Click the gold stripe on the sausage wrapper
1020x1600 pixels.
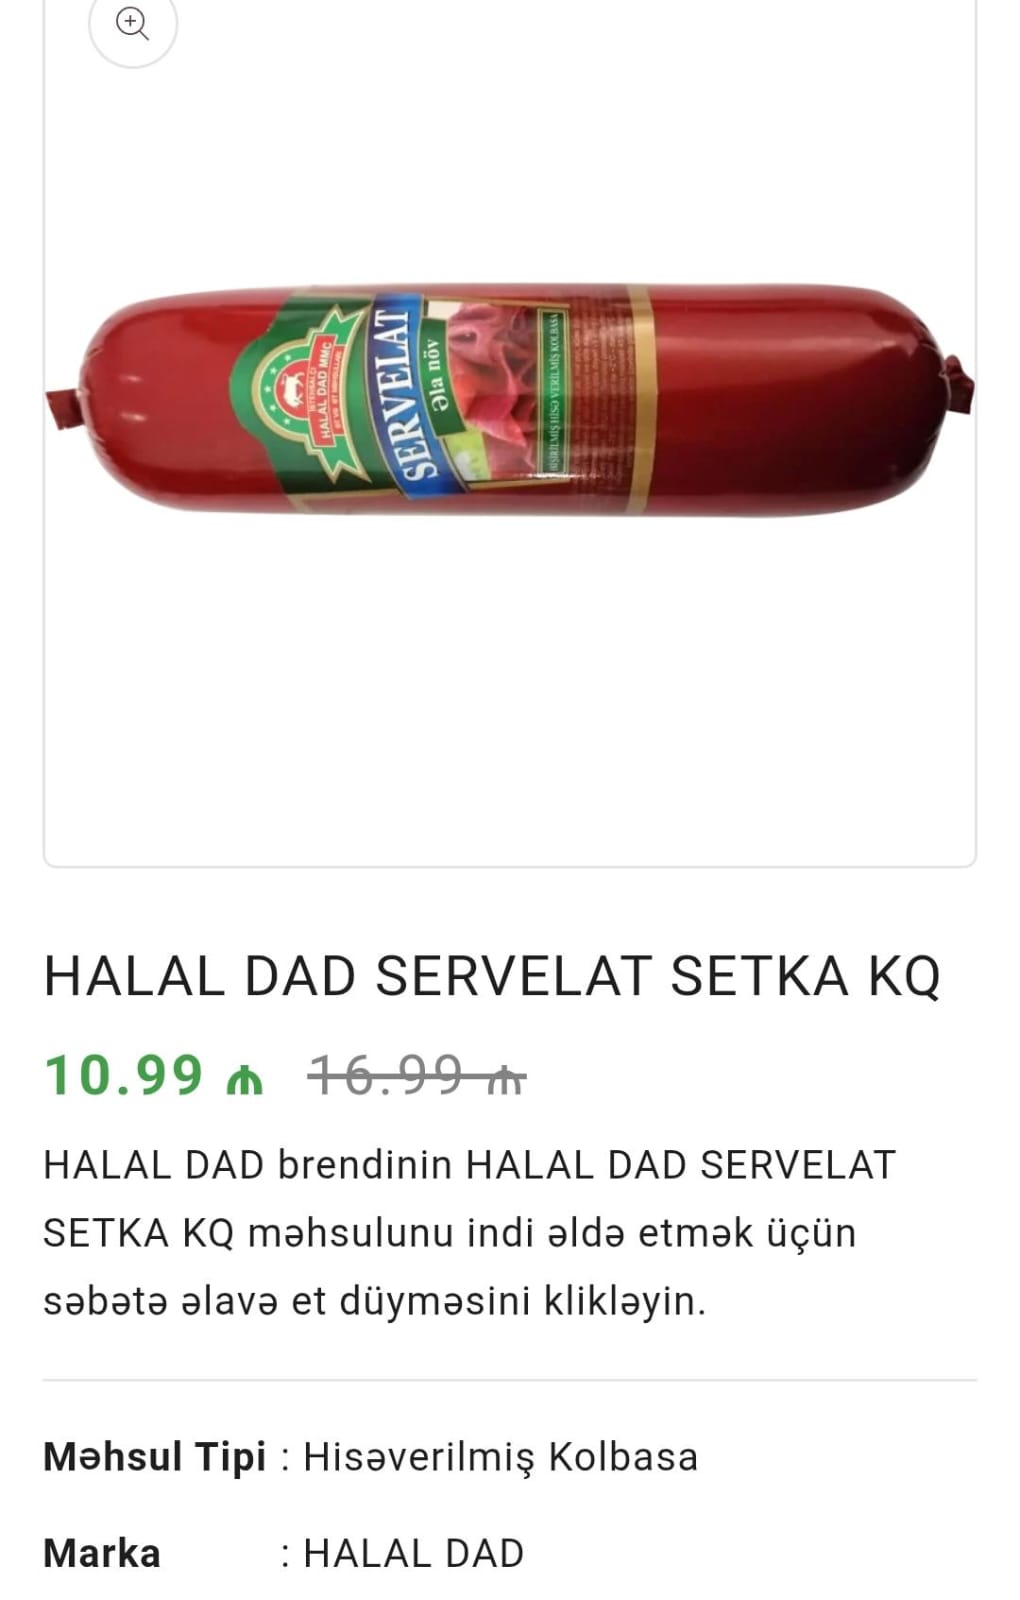[640, 398]
